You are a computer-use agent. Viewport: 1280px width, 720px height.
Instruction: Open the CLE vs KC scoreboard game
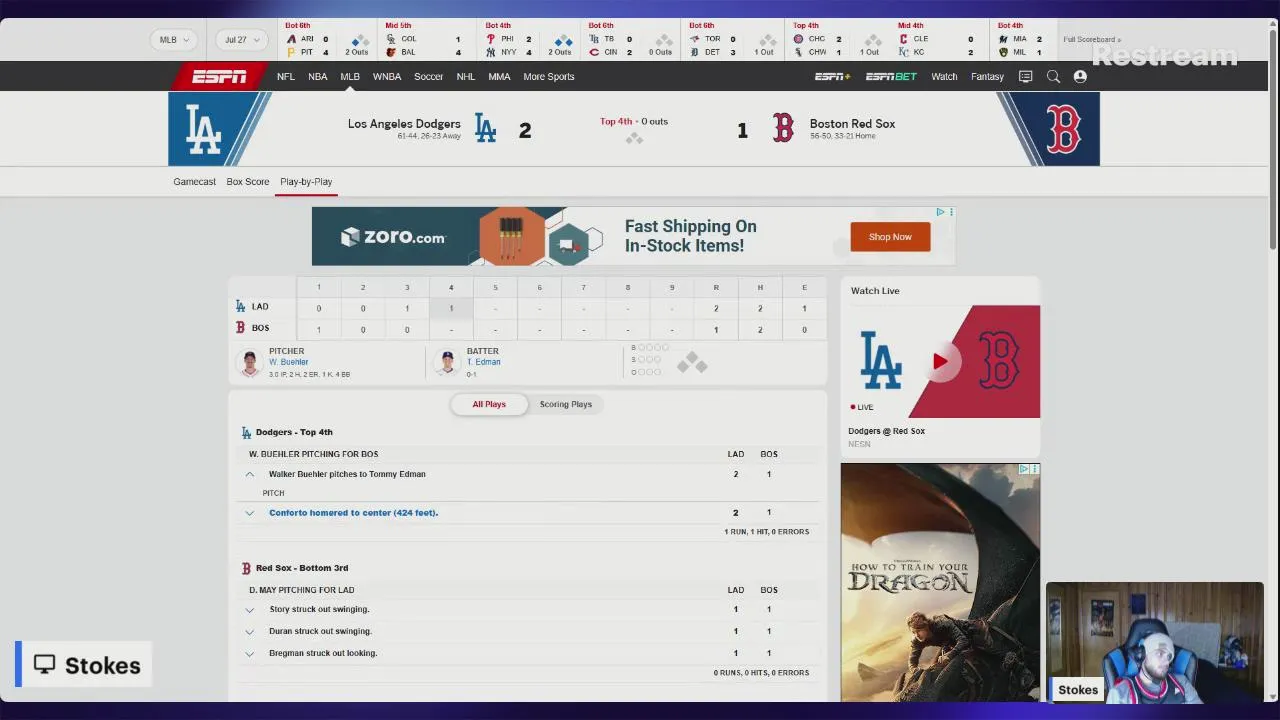click(938, 40)
